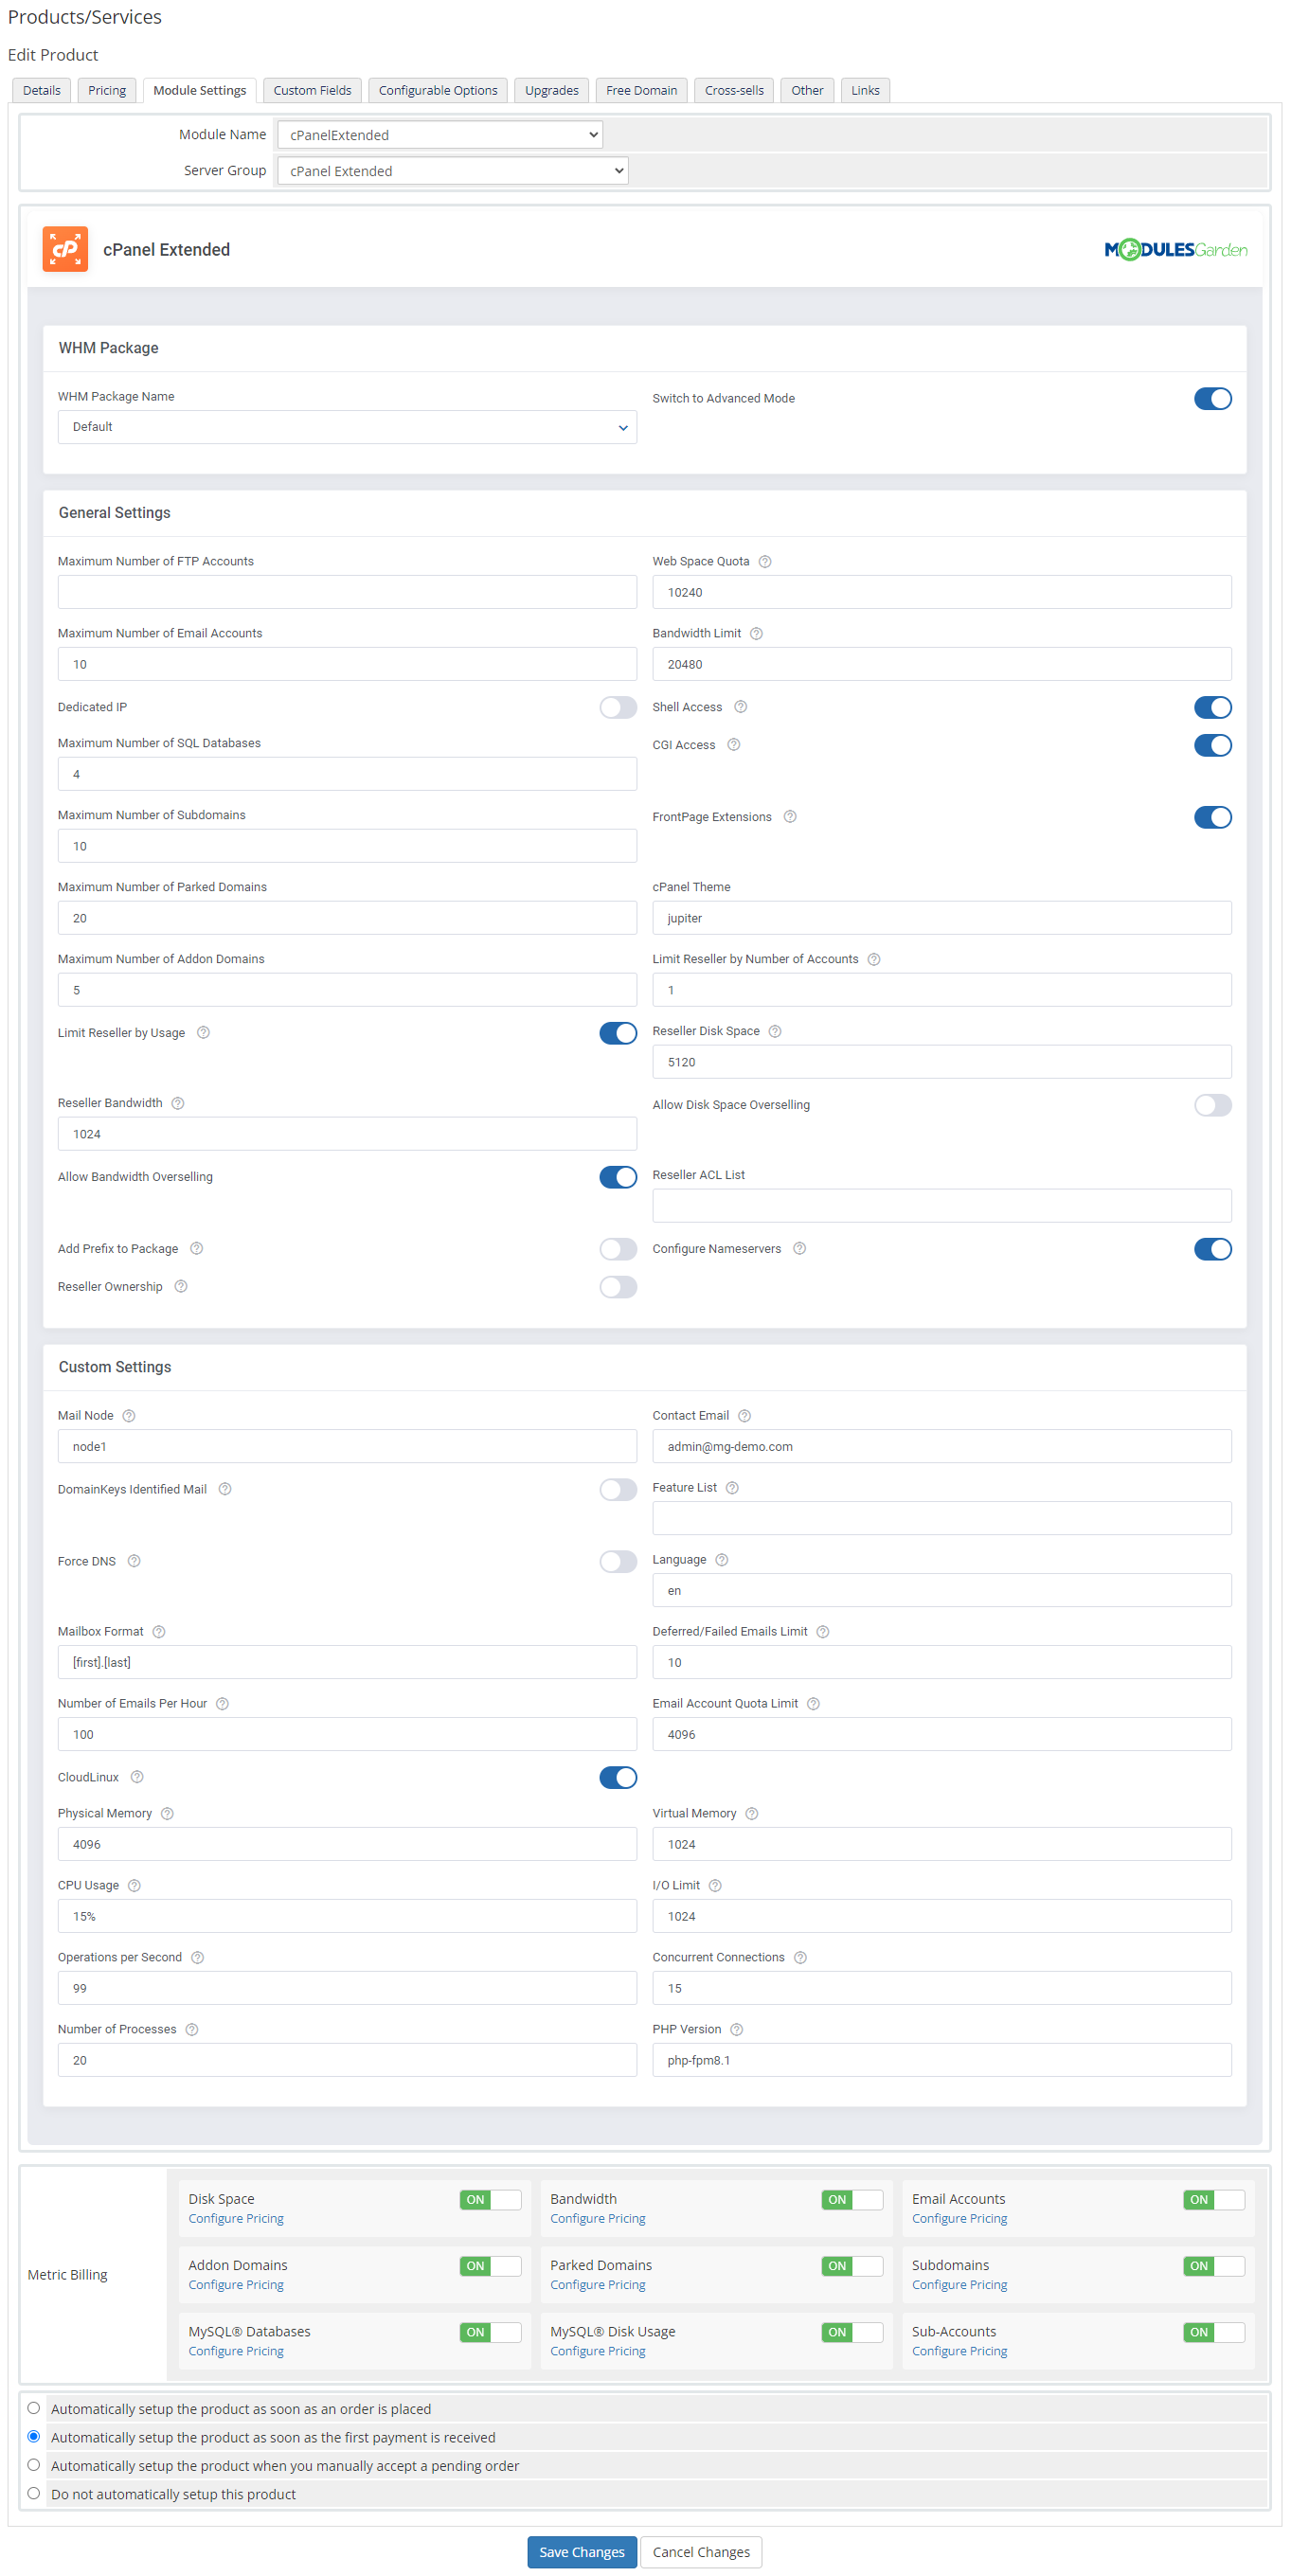
Task: Select 'Do not automatically setup this product'
Action: pyautogui.click(x=34, y=2493)
